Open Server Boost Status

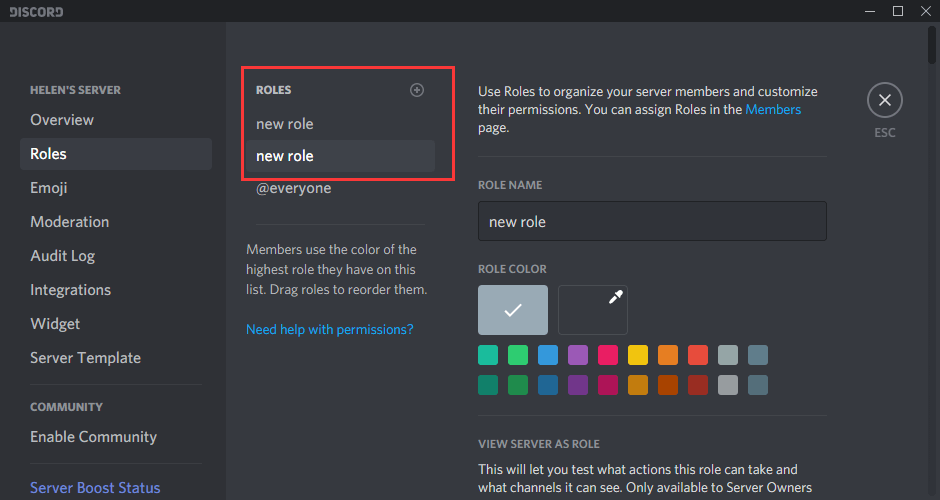95,488
